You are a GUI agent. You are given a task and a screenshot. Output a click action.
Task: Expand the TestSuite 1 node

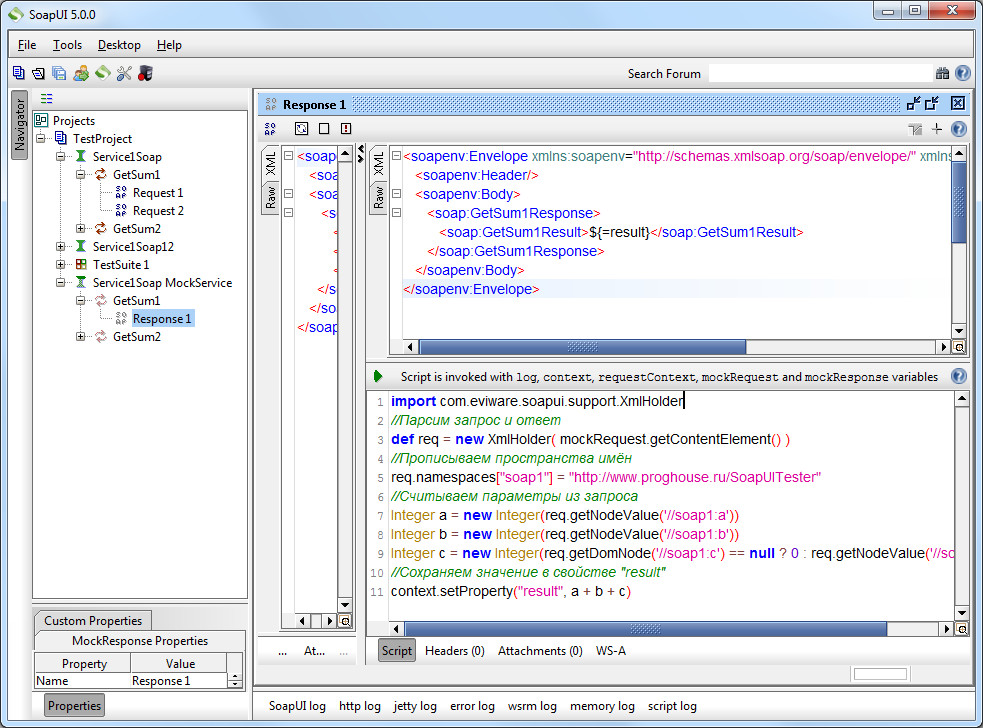pyautogui.click(x=61, y=265)
